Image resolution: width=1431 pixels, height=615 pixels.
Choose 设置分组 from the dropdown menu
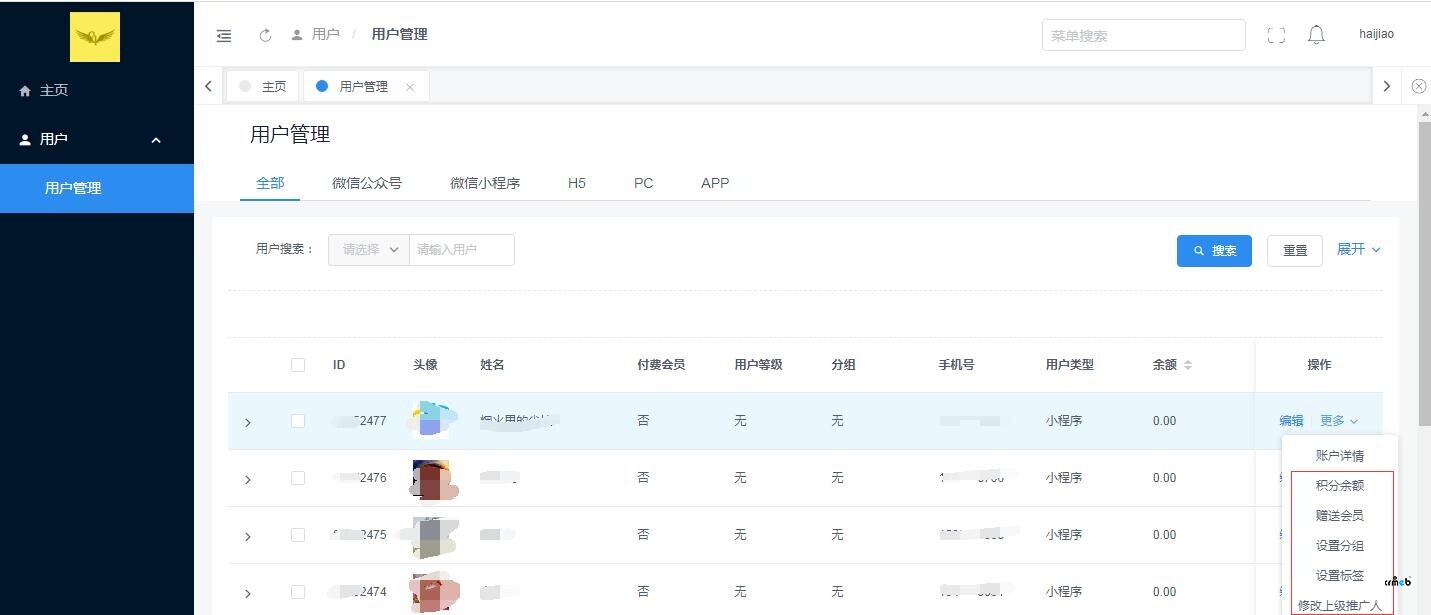click(x=1340, y=546)
